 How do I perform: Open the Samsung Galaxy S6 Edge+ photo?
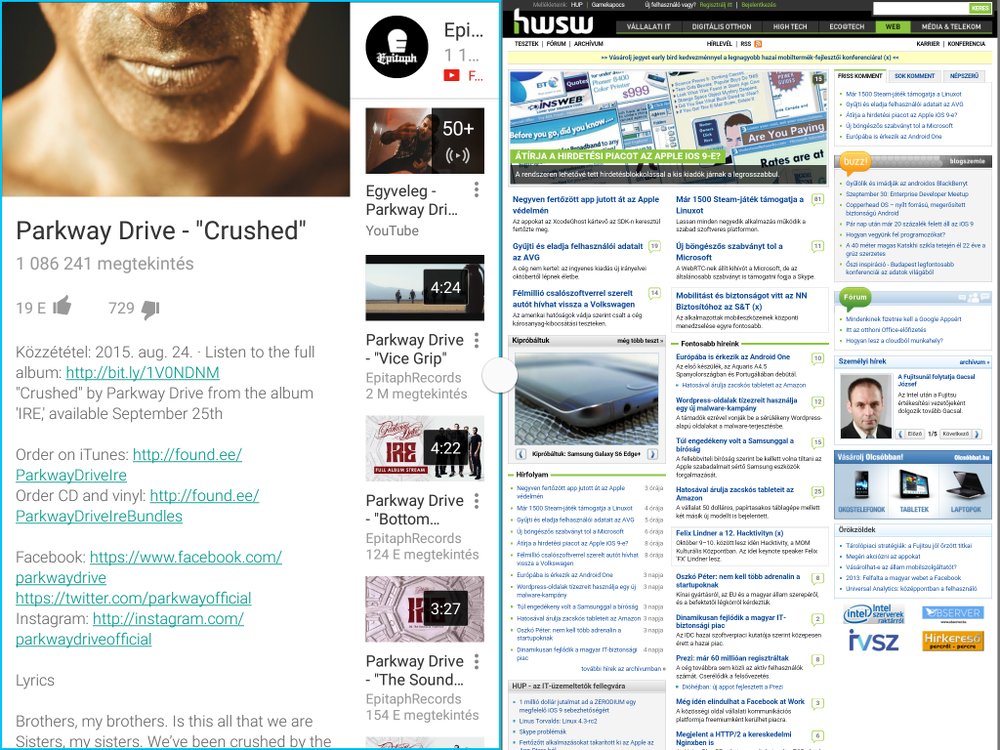pyautogui.click(x=587, y=399)
